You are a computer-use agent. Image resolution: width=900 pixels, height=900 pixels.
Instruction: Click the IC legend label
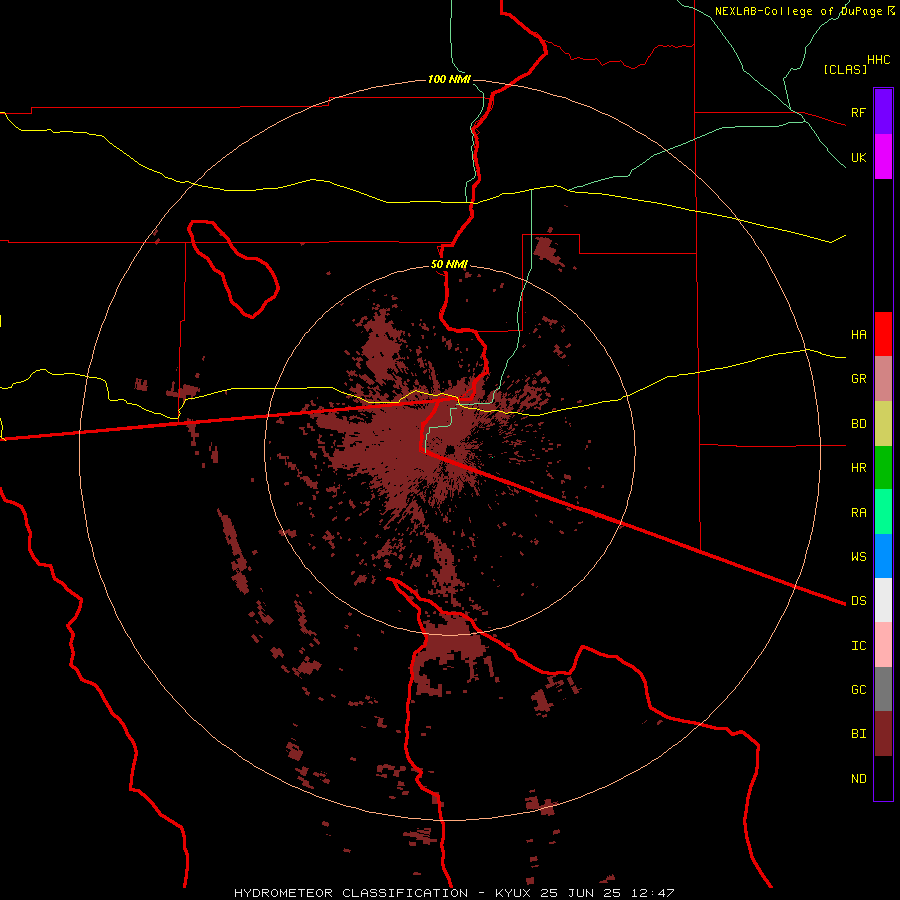(859, 646)
